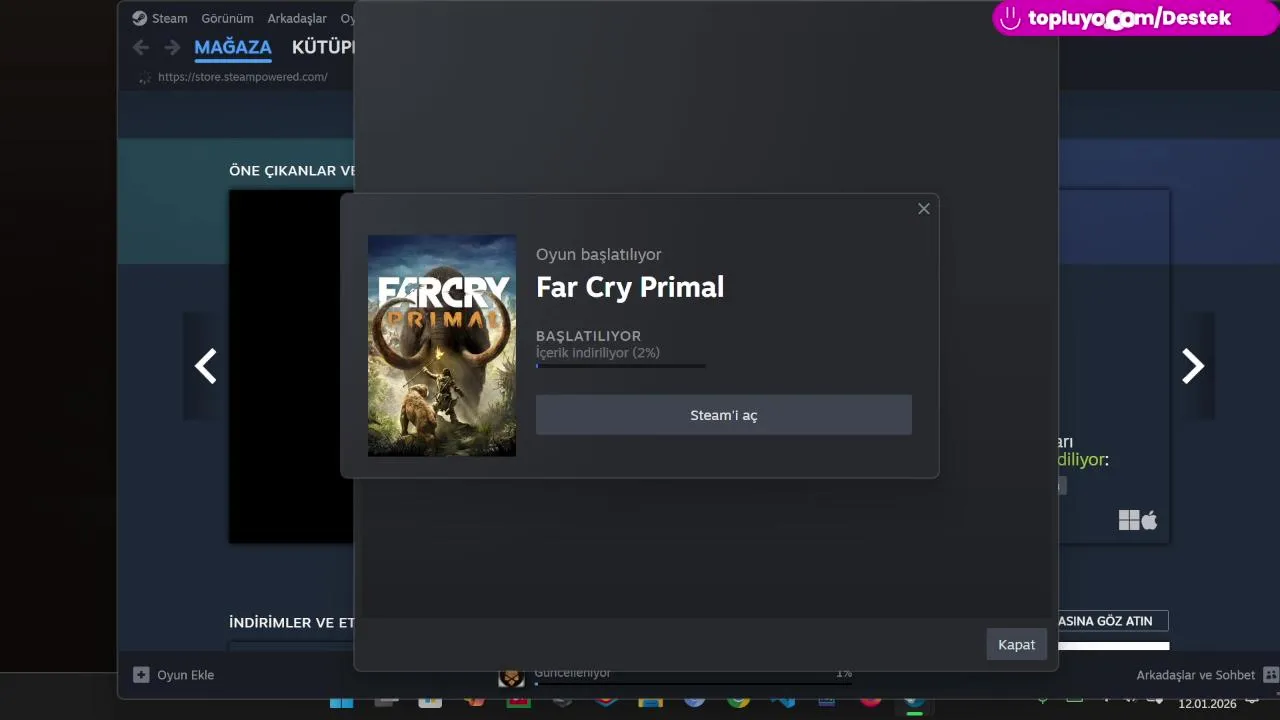Click the Oyun Ekle plus icon
Screen dimensions: 1280x720
point(141,675)
